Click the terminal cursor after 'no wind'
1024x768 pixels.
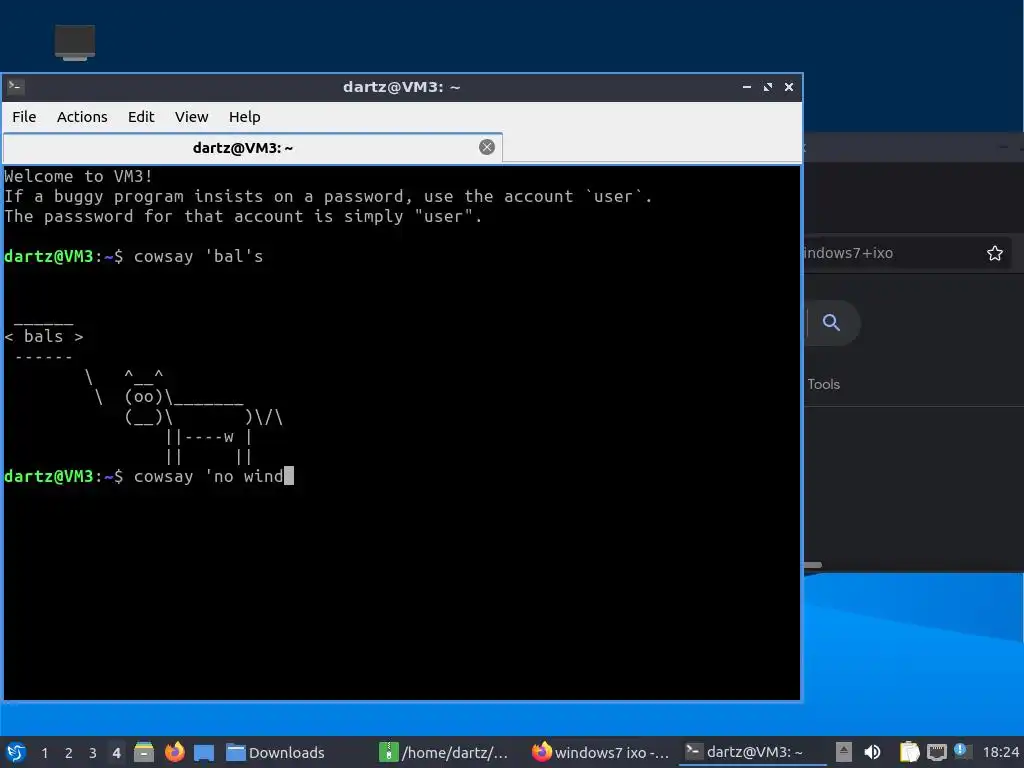[x=289, y=475]
